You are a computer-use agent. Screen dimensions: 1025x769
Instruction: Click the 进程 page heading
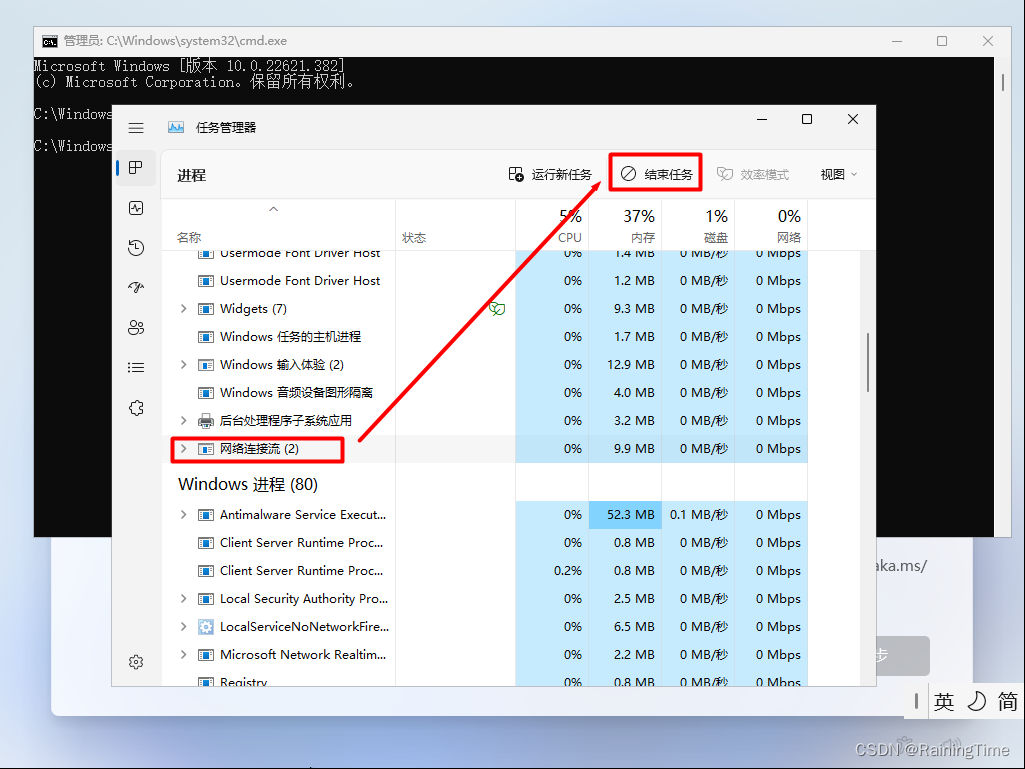[x=192, y=175]
